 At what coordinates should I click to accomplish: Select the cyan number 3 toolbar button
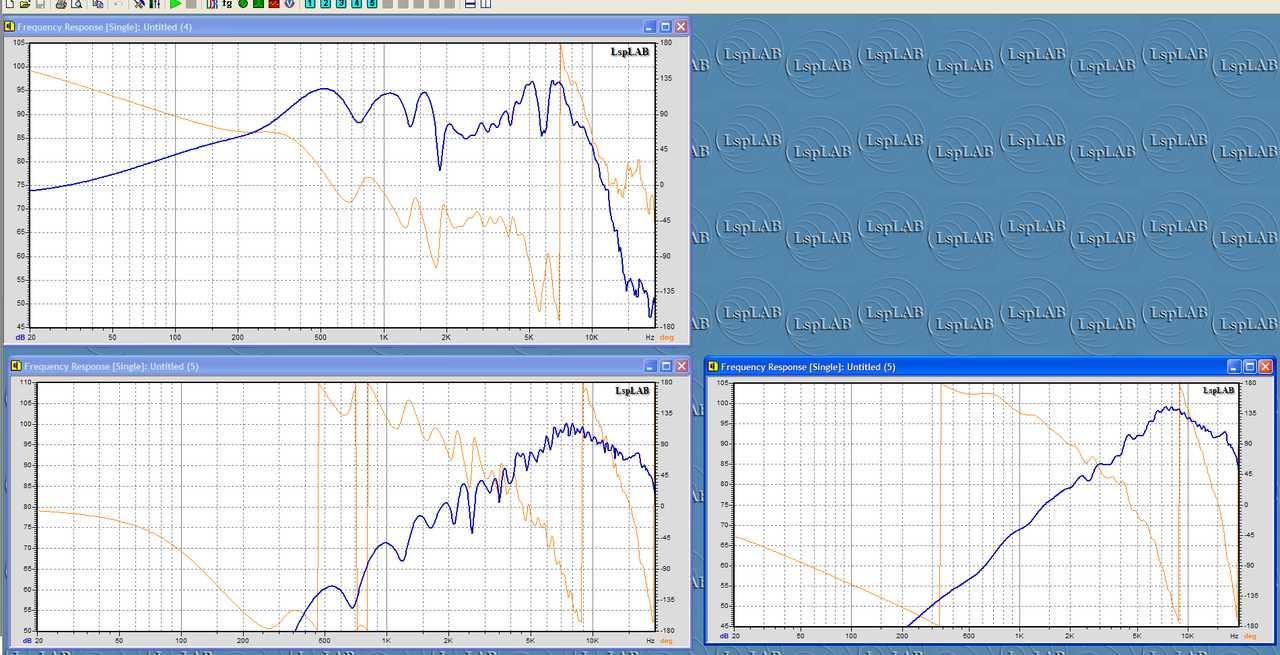click(x=341, y=4)
